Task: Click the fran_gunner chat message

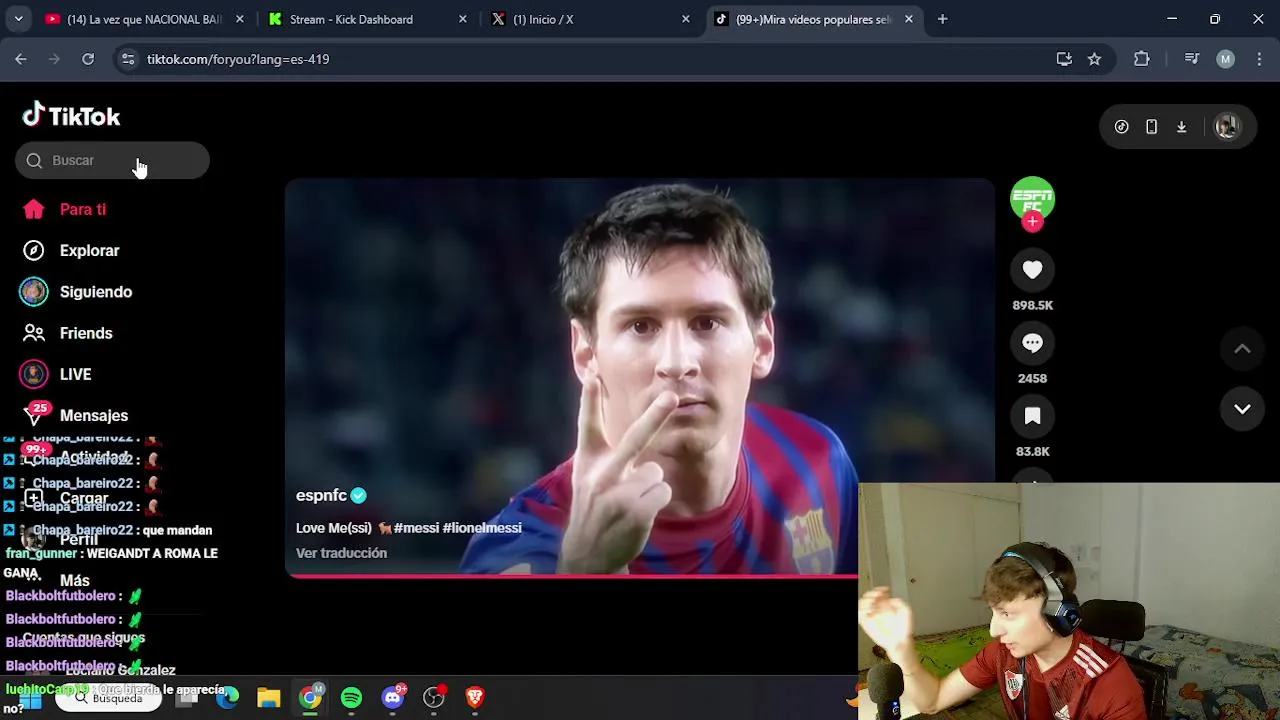Action: tap(111, 563)
